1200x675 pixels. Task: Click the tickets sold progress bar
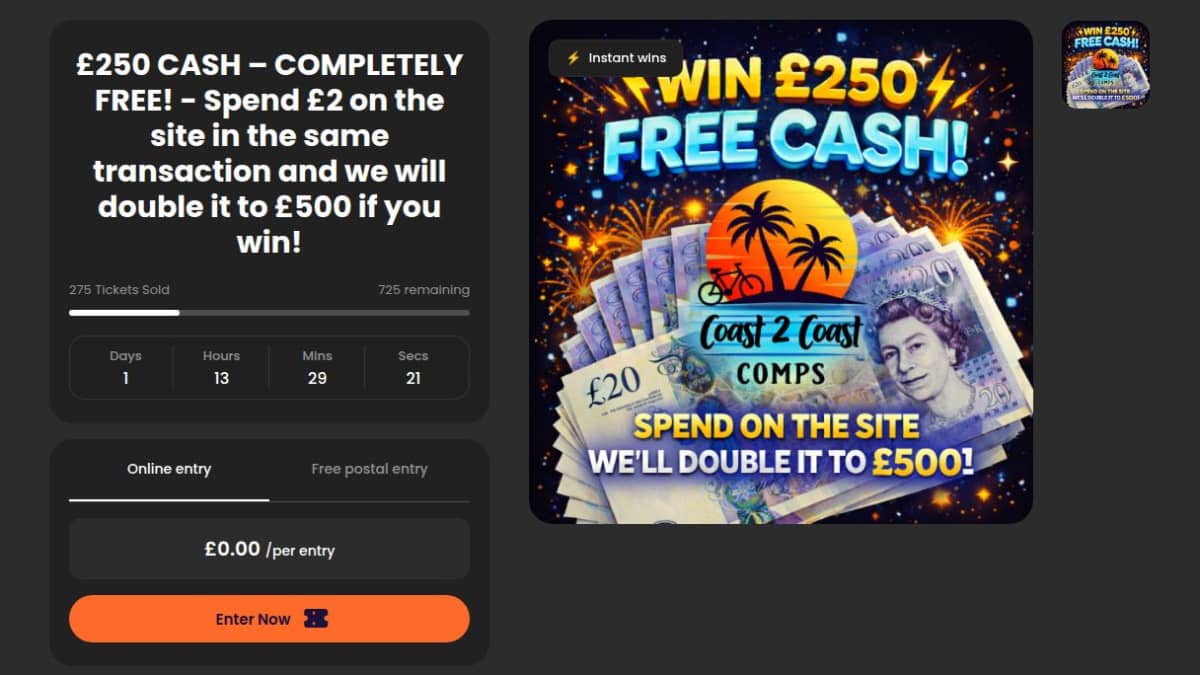pyautogui.click(x=269, y=313)
